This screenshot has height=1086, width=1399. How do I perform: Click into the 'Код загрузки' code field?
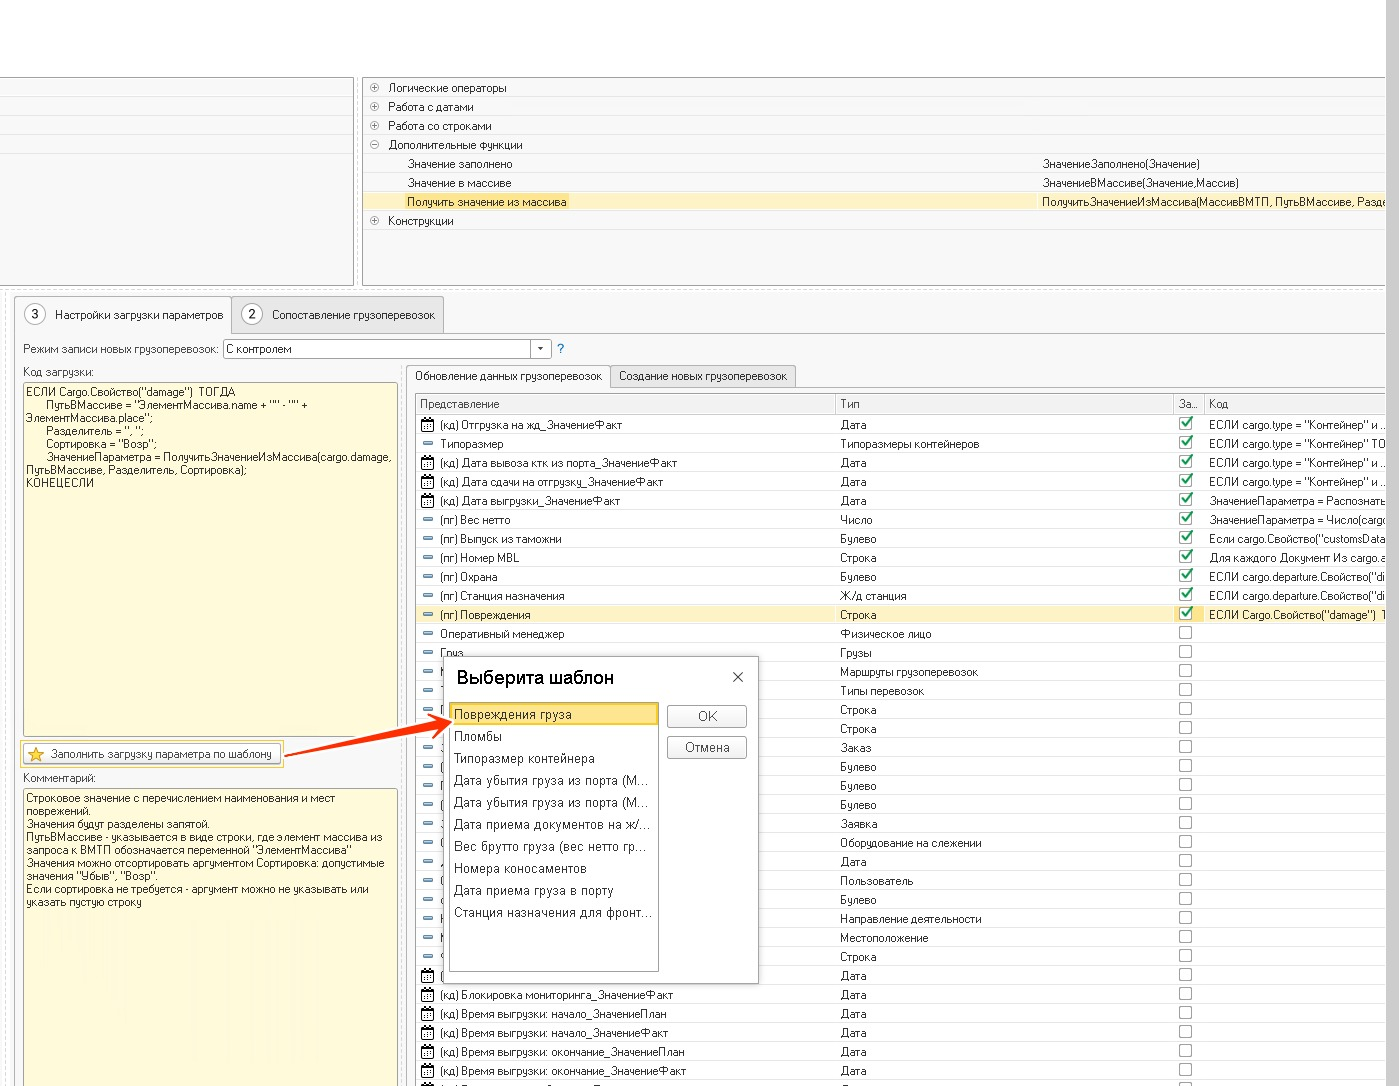click(210, 558)
